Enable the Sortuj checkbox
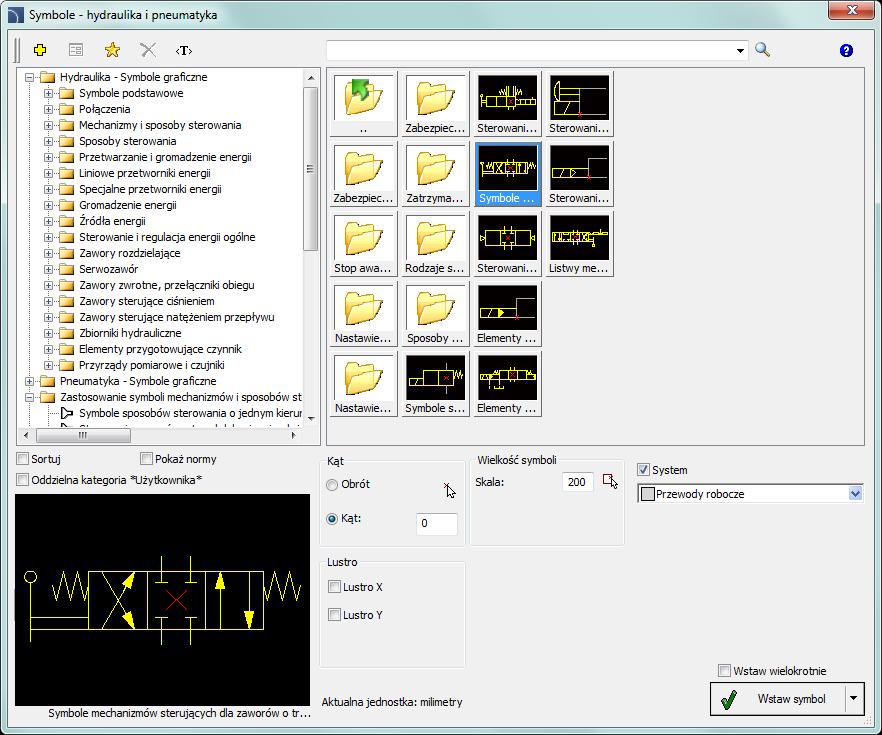This screenshot has height=735, width=882. click(x=22, y=459)
